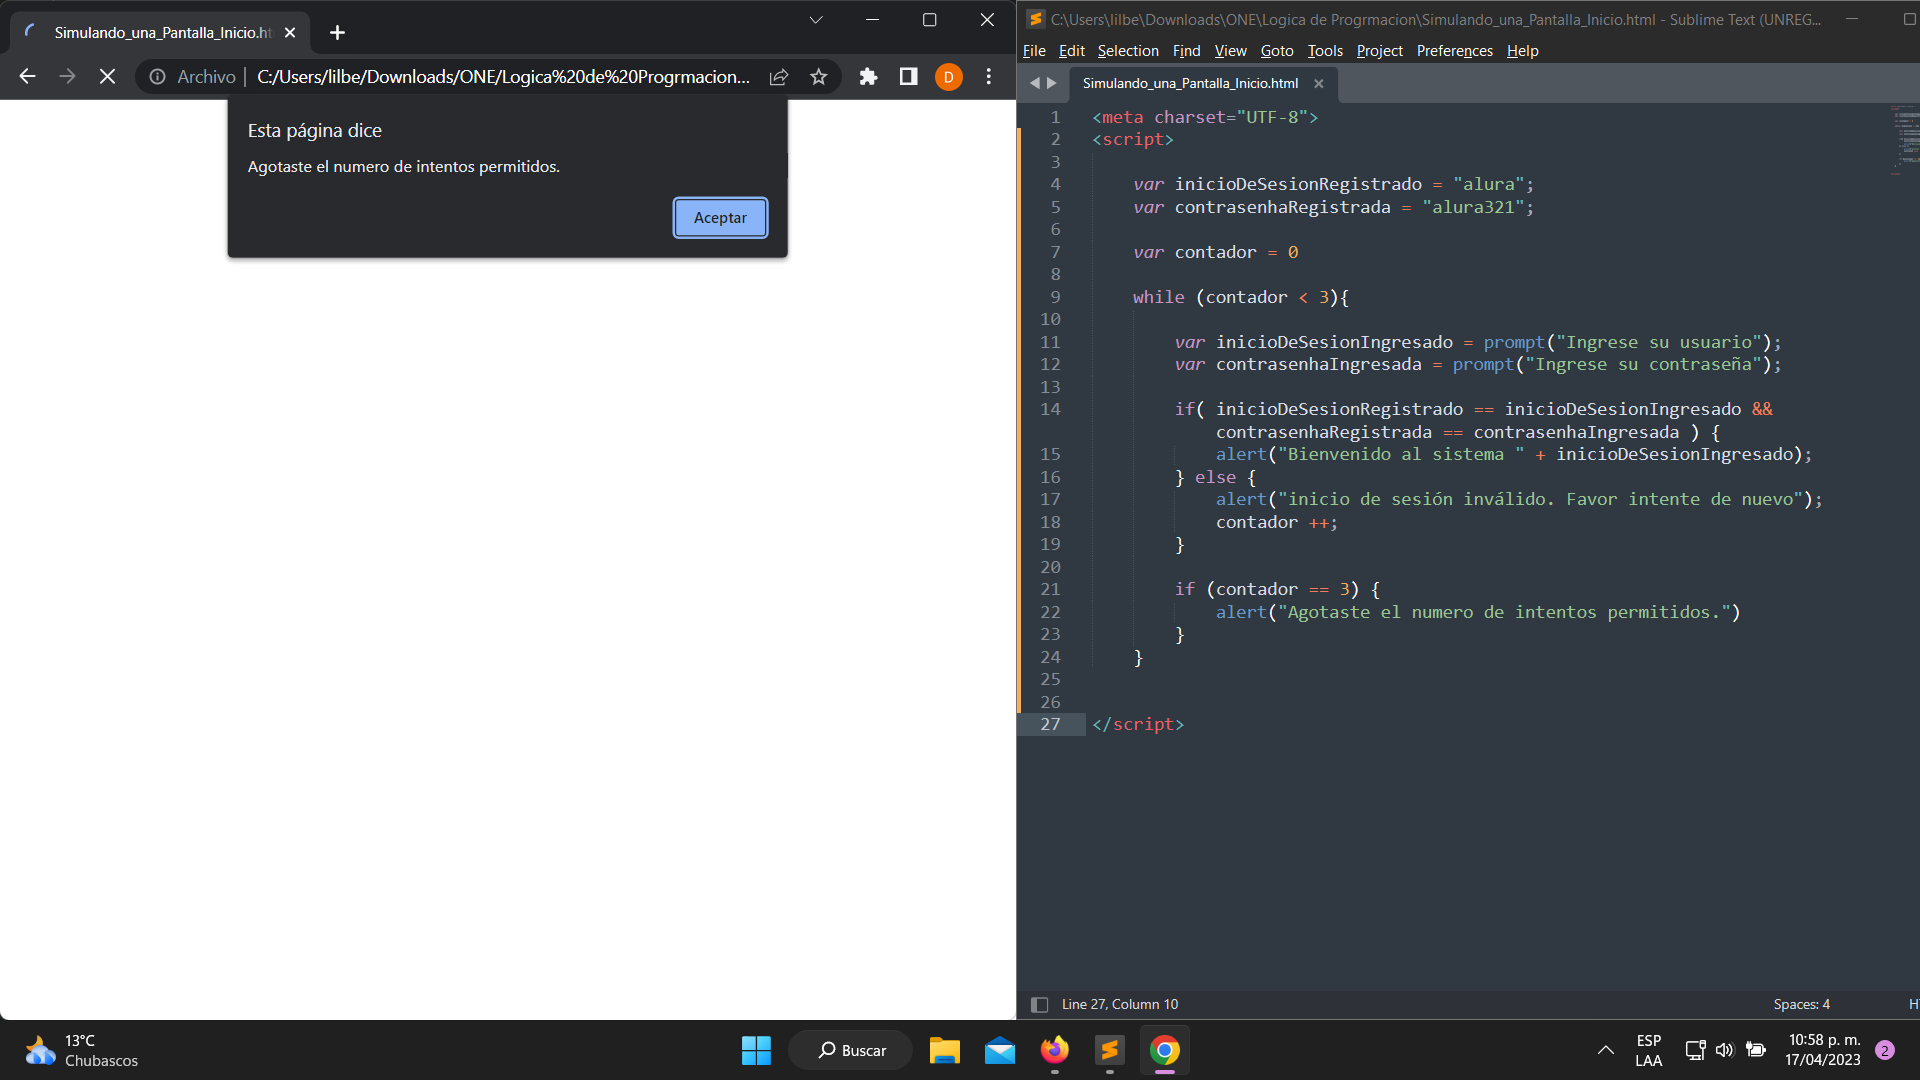Viewport: 1920px width, 1080px height.
Task: Open the Edit menu in Sublime Text
Action: [x=1071, y=51]
